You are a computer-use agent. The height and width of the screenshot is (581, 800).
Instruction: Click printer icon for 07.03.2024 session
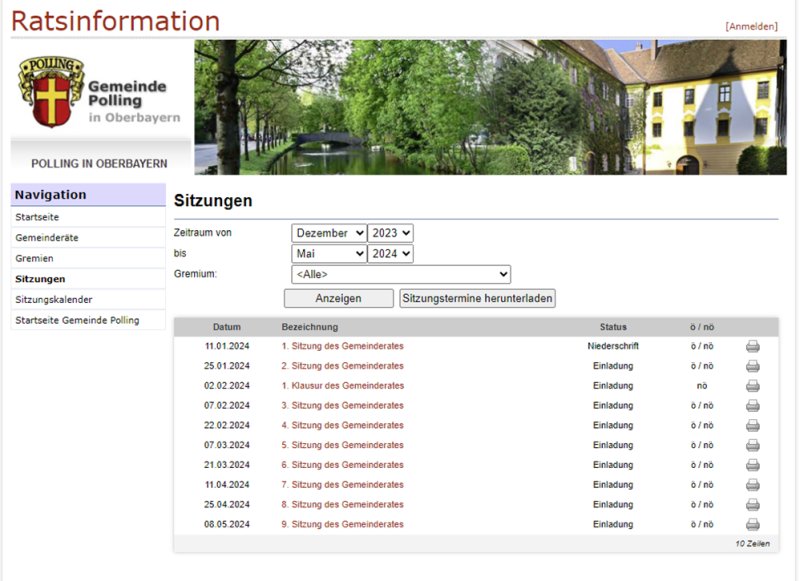[x=753, y=445]
